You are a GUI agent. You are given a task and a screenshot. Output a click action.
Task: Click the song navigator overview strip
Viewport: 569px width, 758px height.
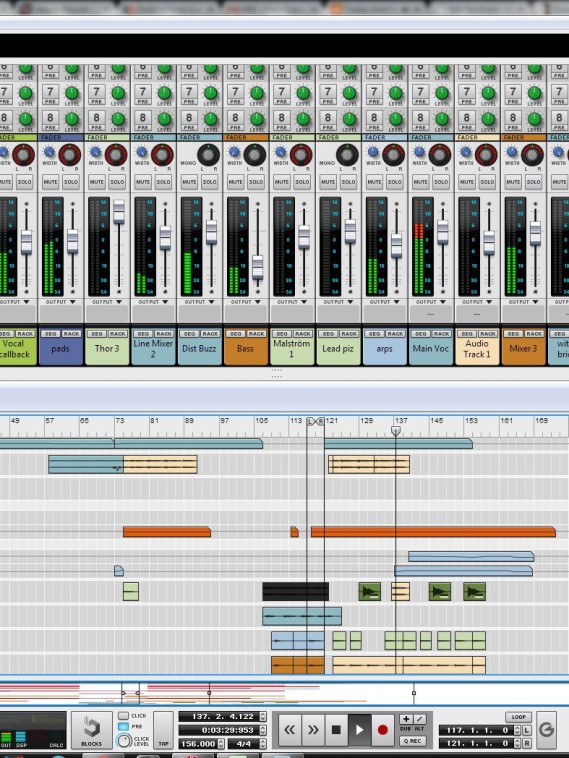284,694
